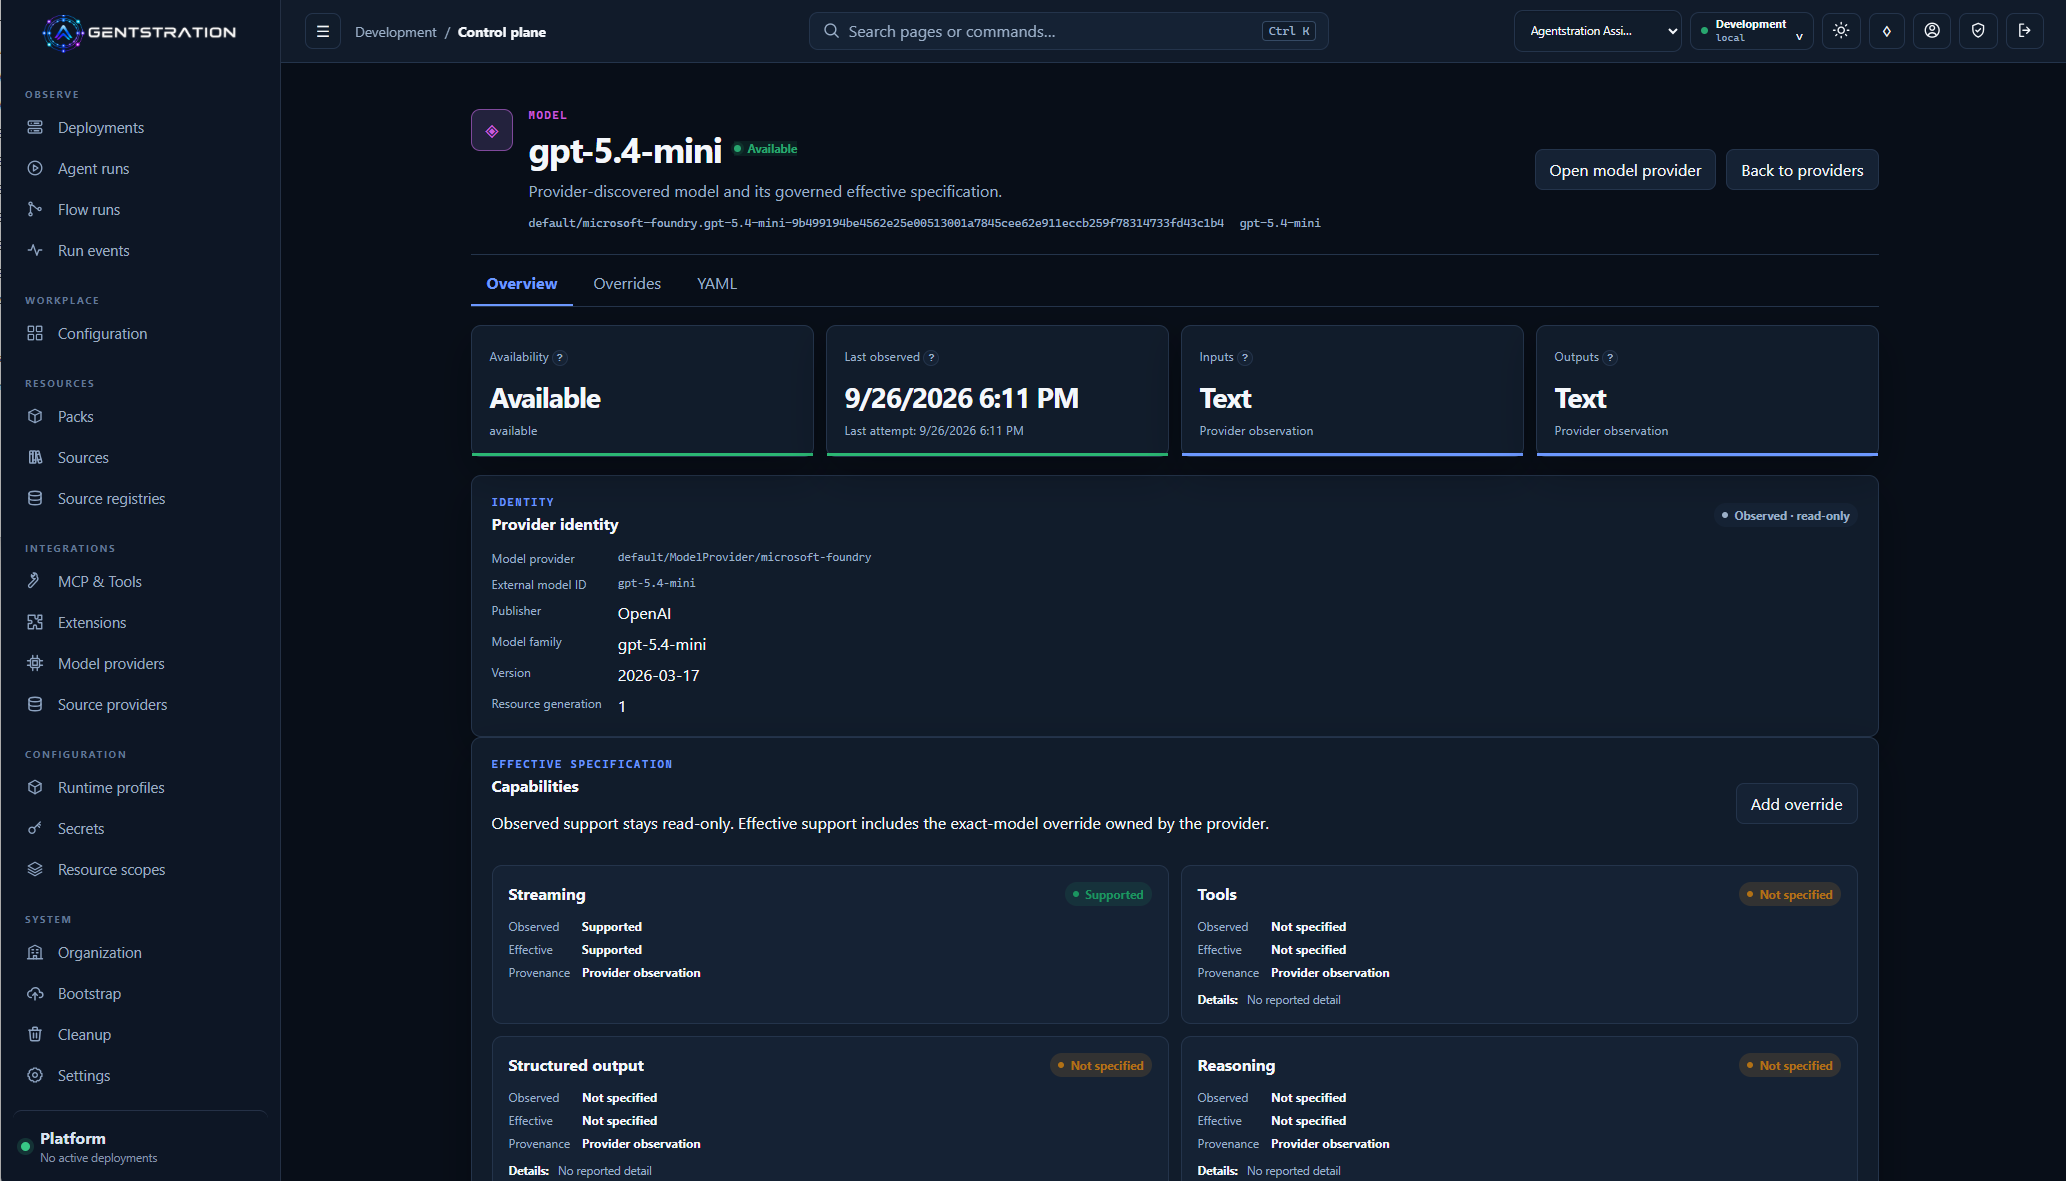Click the Supported badge on the Streaming card
The height and width of the screenshot is (1181, 2066).
point(1108,895)
